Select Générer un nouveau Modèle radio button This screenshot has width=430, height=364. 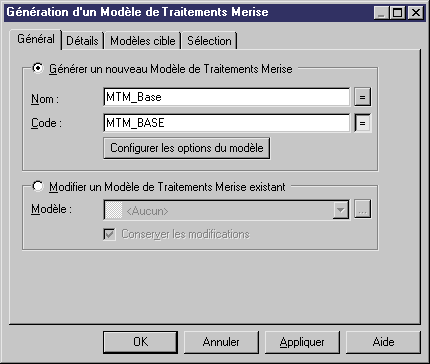tap(38, 68)
